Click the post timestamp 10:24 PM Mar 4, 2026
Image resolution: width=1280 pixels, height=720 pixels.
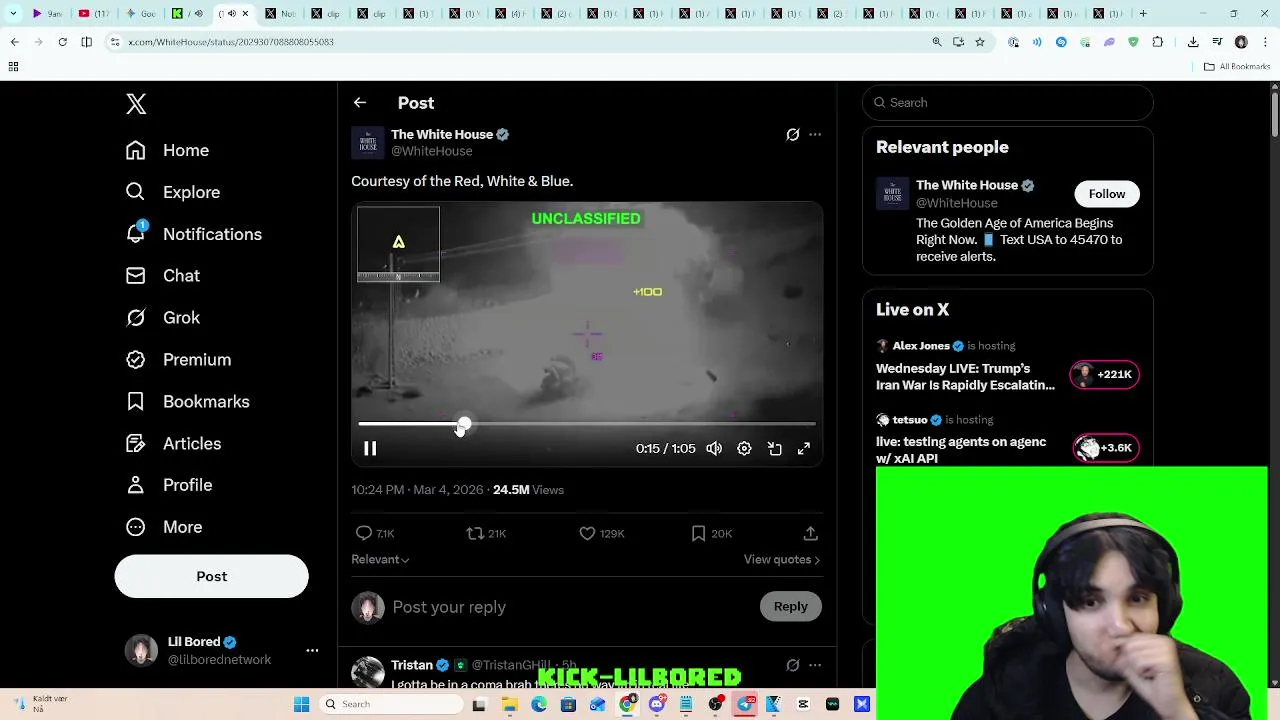point(418,490)
